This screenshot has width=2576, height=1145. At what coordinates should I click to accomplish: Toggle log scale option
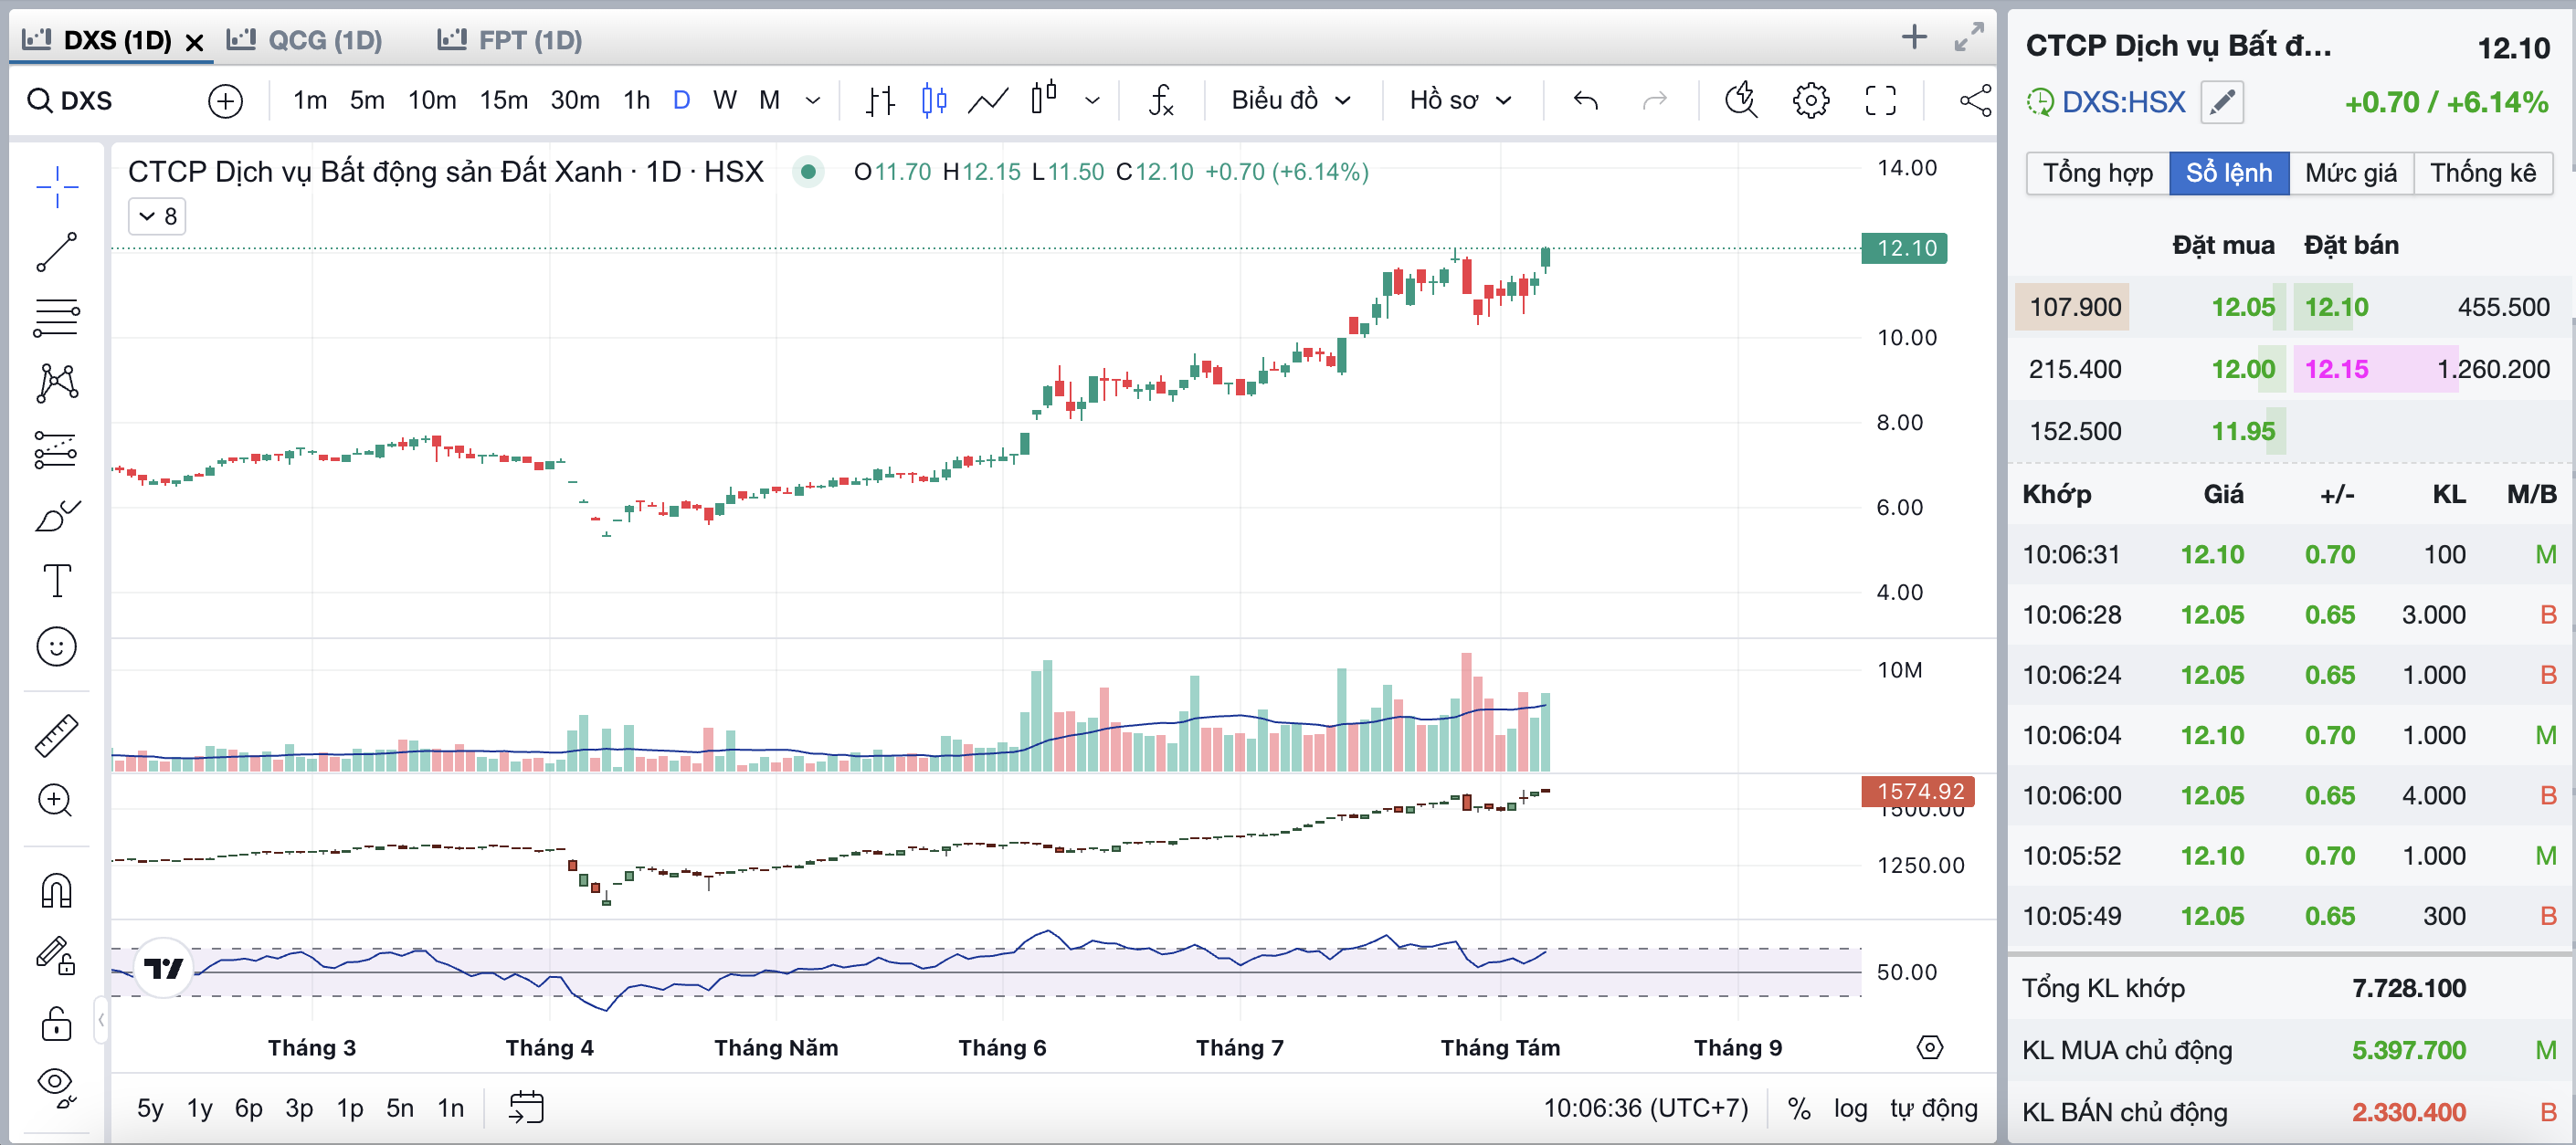click(1850, 1108)
